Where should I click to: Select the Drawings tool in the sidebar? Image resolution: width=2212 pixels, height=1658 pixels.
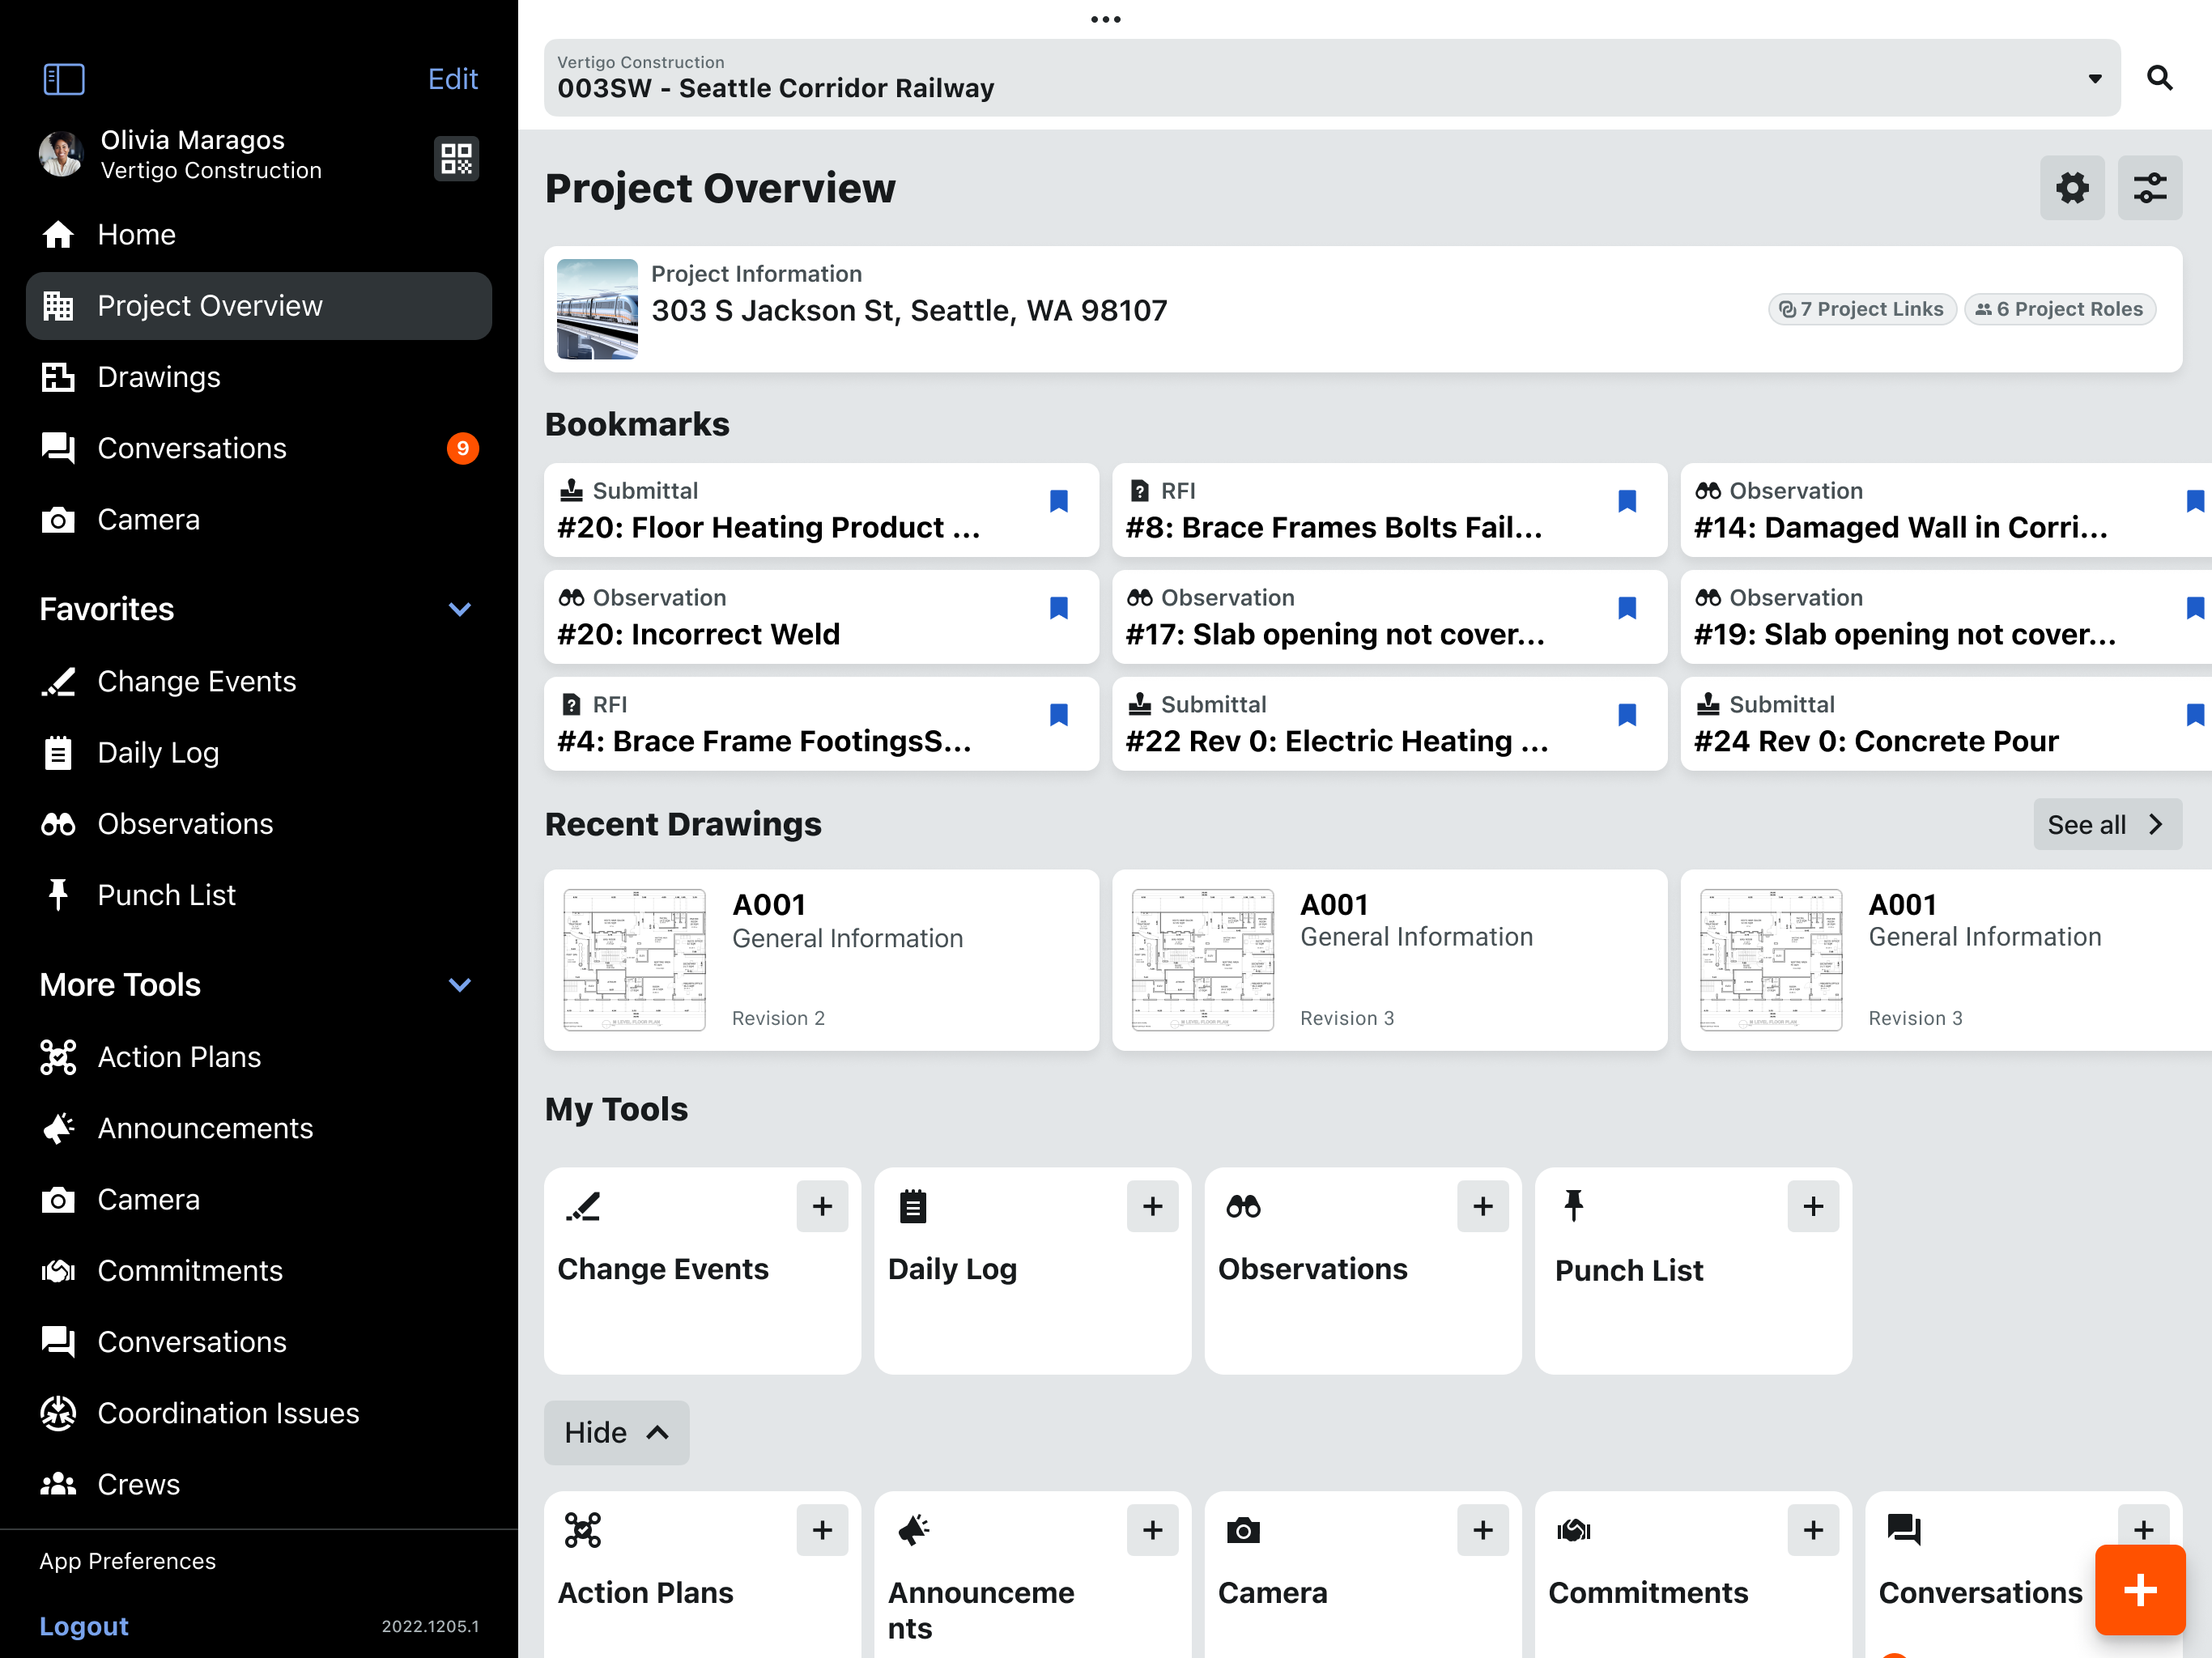click(x=158, y=377)
